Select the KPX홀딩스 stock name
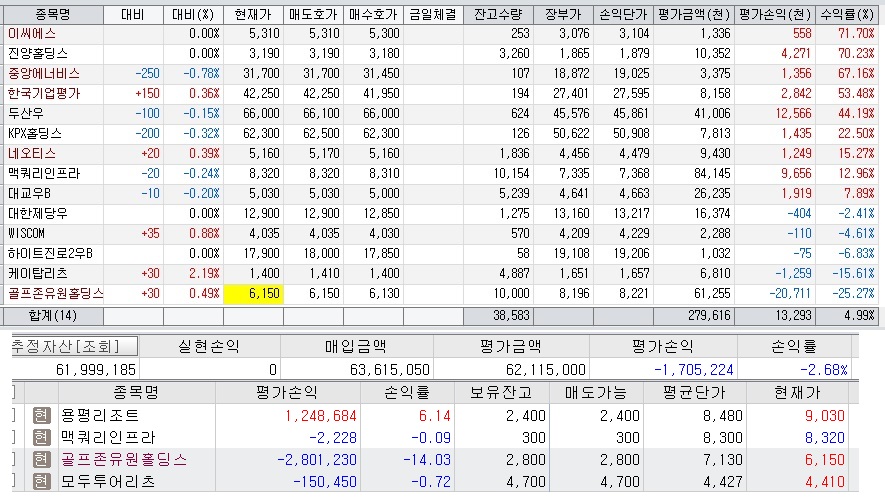885x499 pixels. pyautogui.click(x=35, y=134)
